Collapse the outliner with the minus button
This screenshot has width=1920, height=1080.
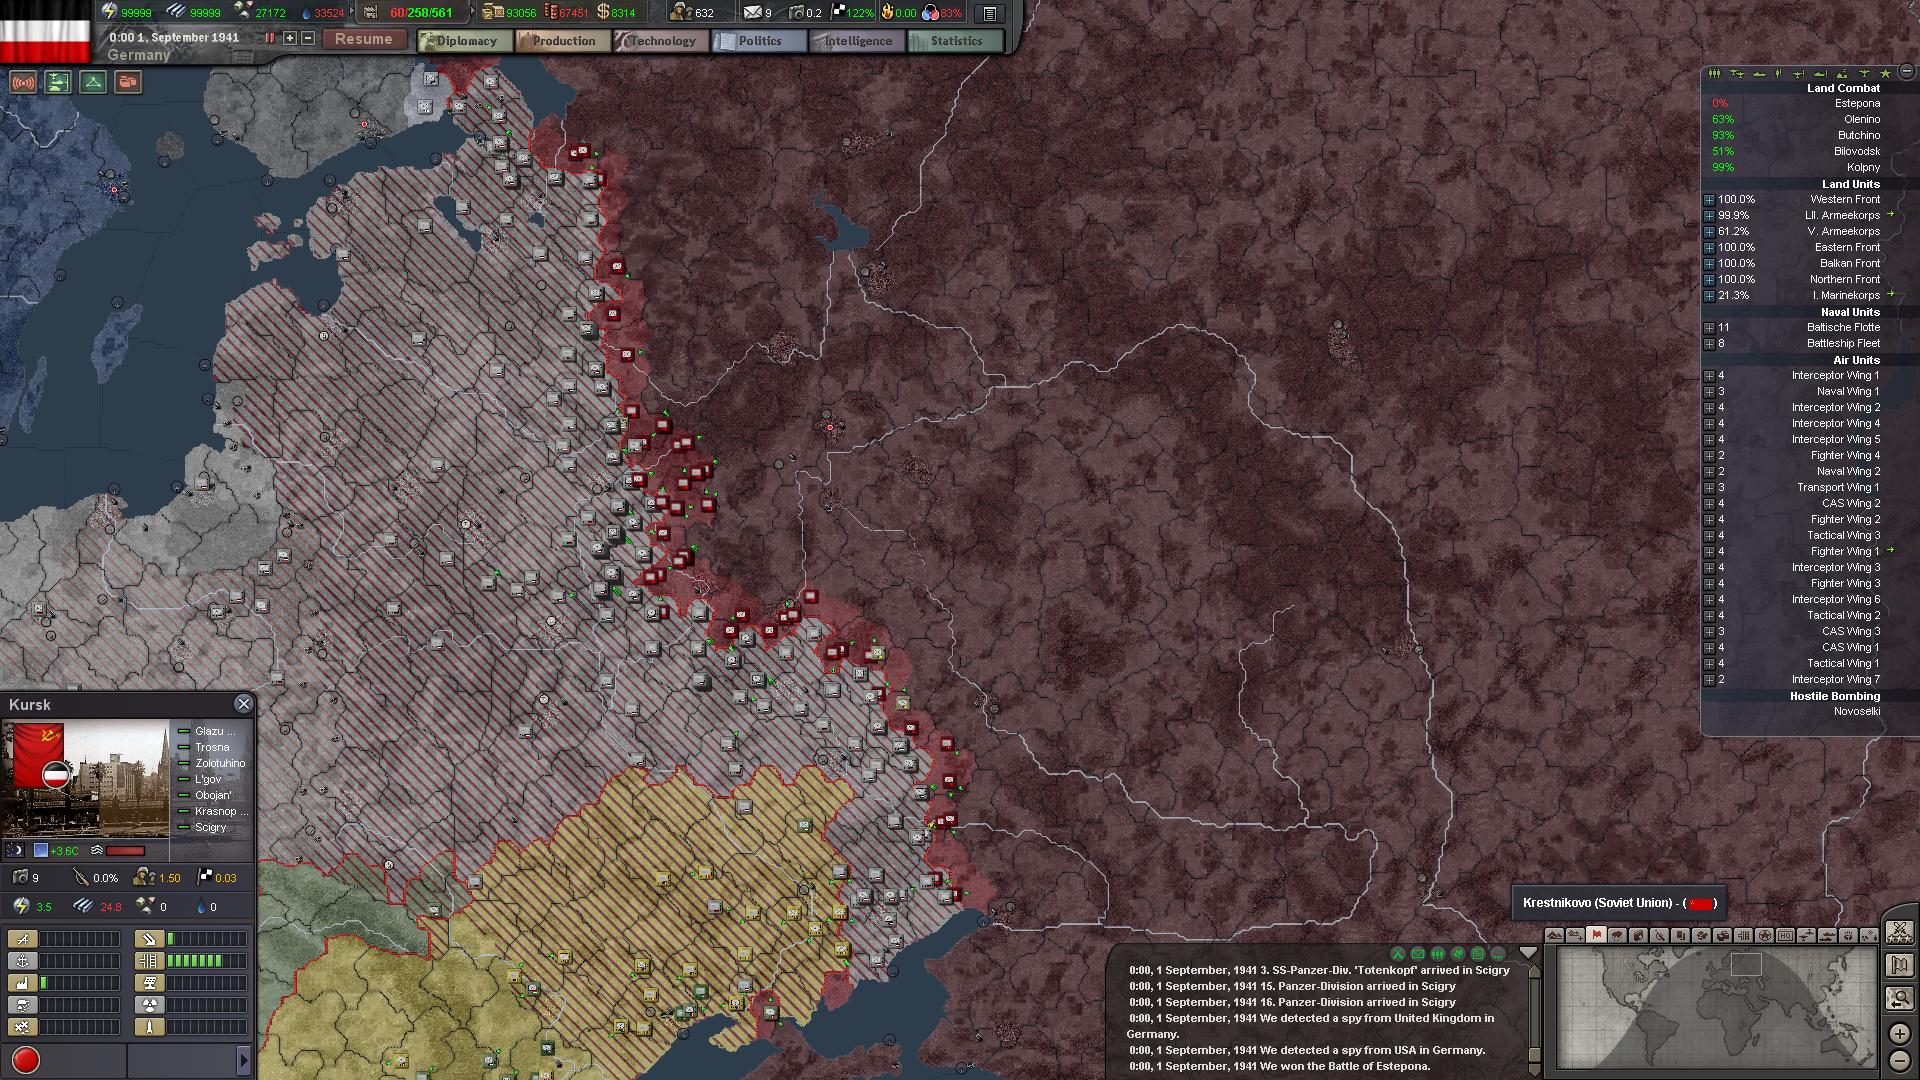tap(1907, 72)
